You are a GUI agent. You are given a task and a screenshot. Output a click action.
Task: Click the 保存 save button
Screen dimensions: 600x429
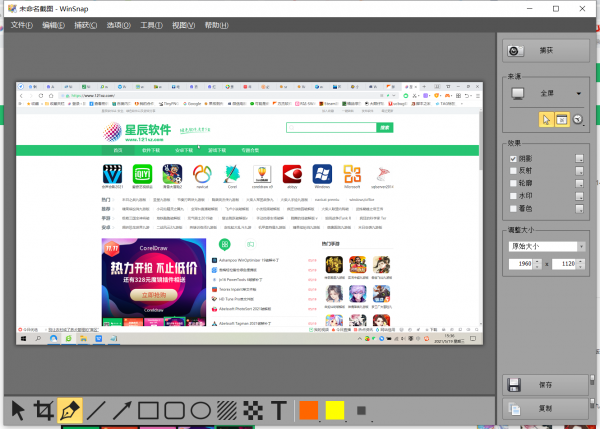[545, 385]
